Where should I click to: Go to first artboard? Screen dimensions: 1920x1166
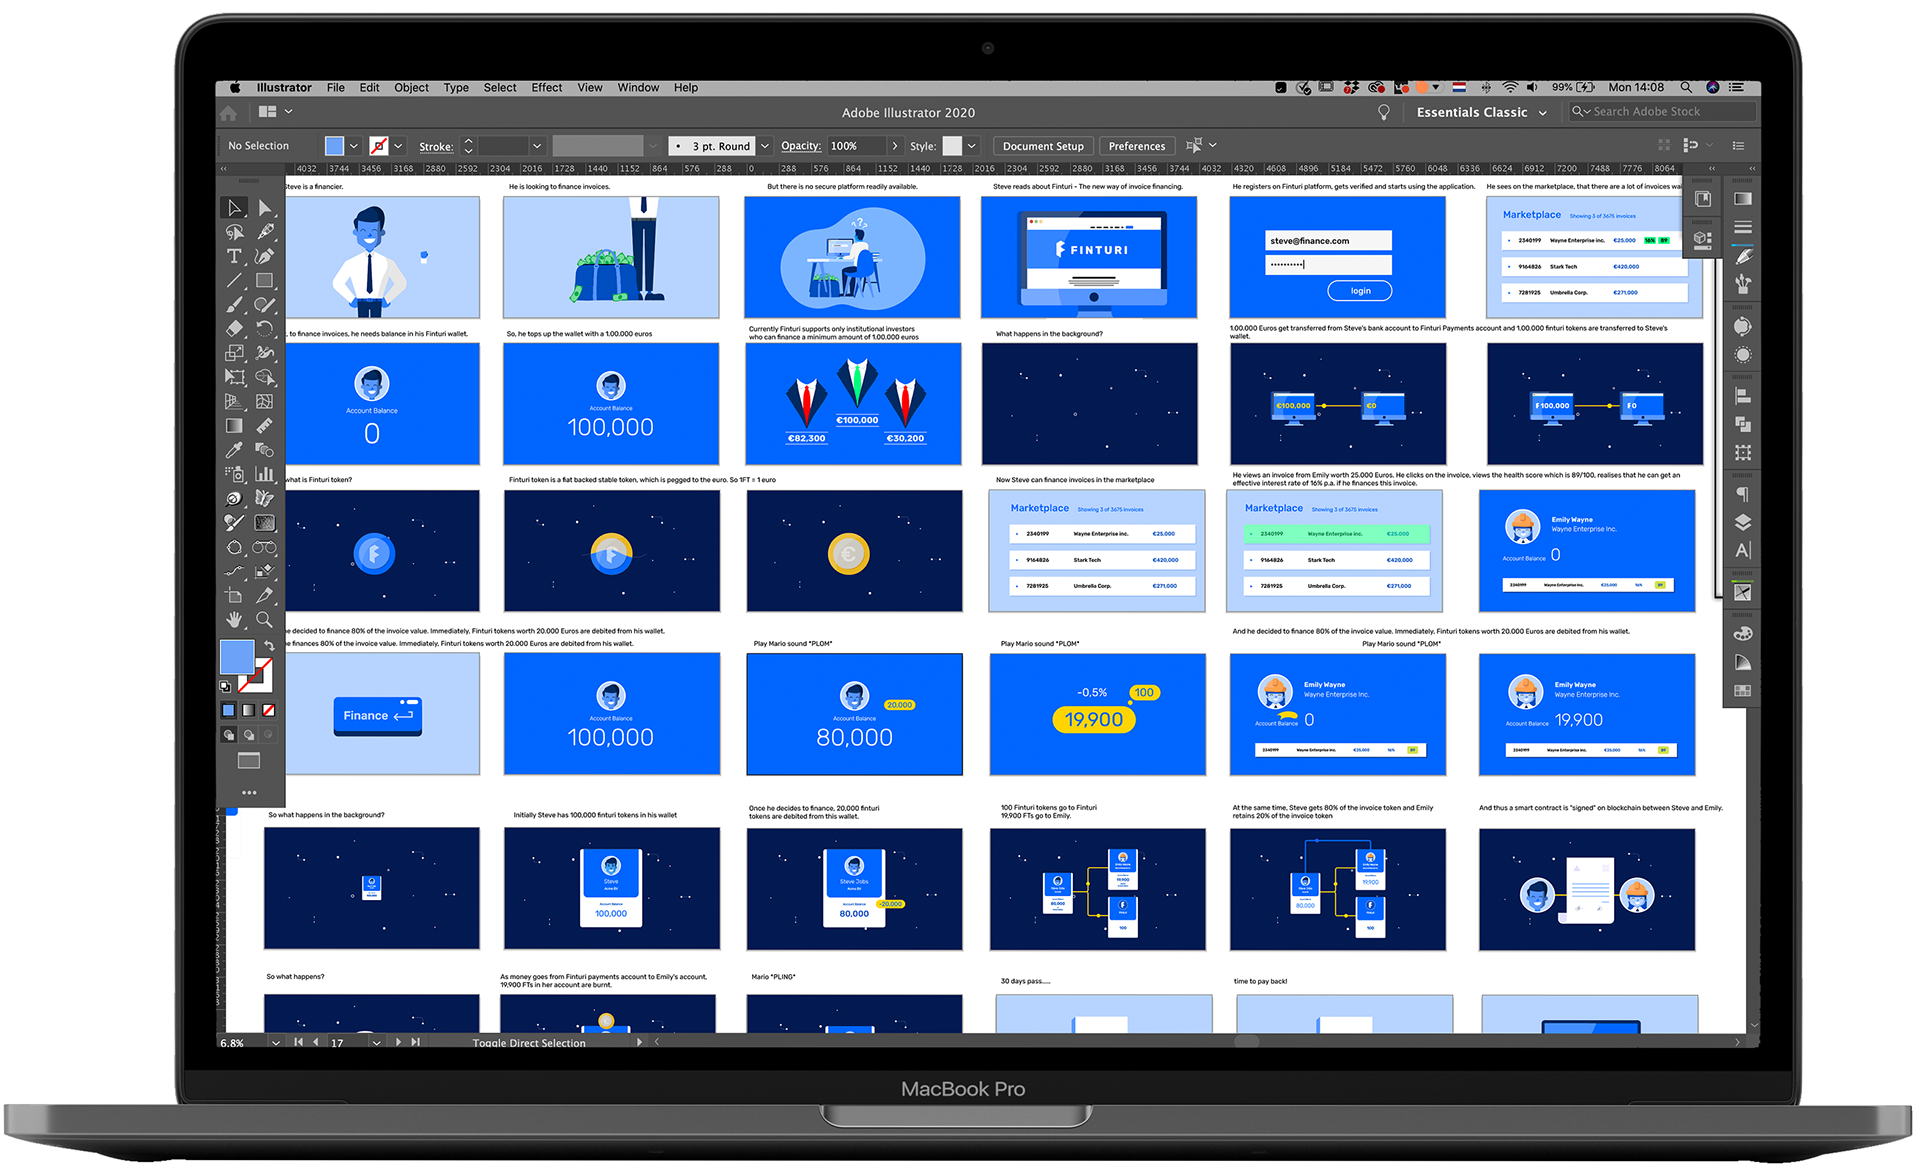298,1042
